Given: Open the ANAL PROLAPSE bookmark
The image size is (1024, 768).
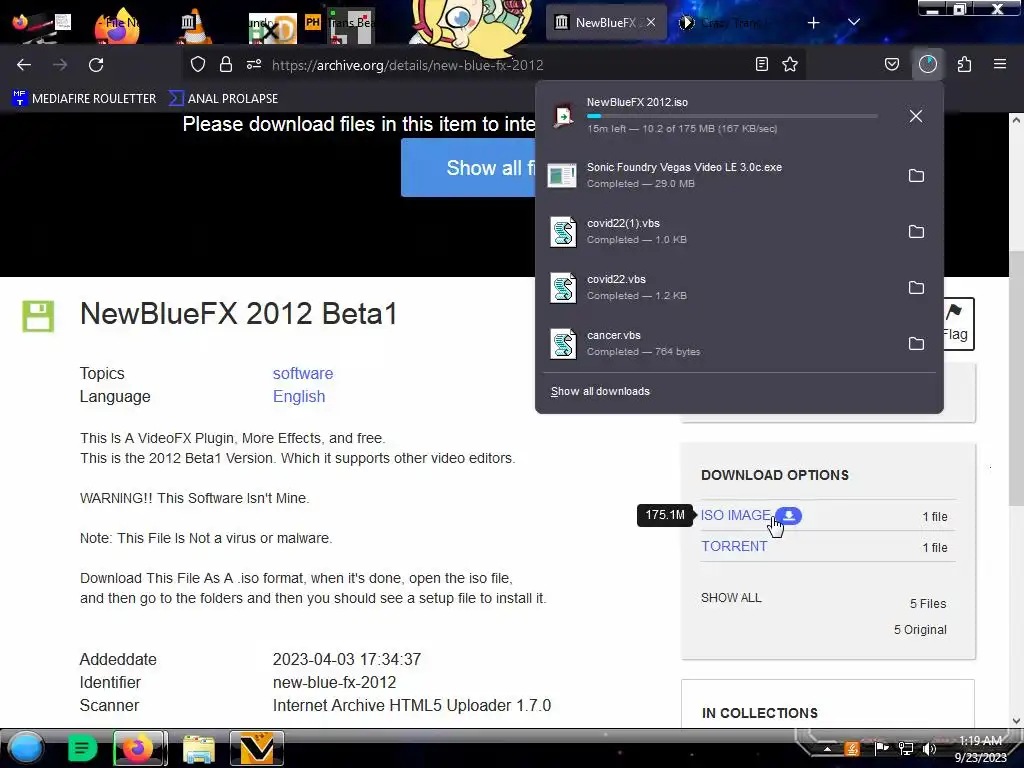Looking at the screenshot, I should 223,99.
